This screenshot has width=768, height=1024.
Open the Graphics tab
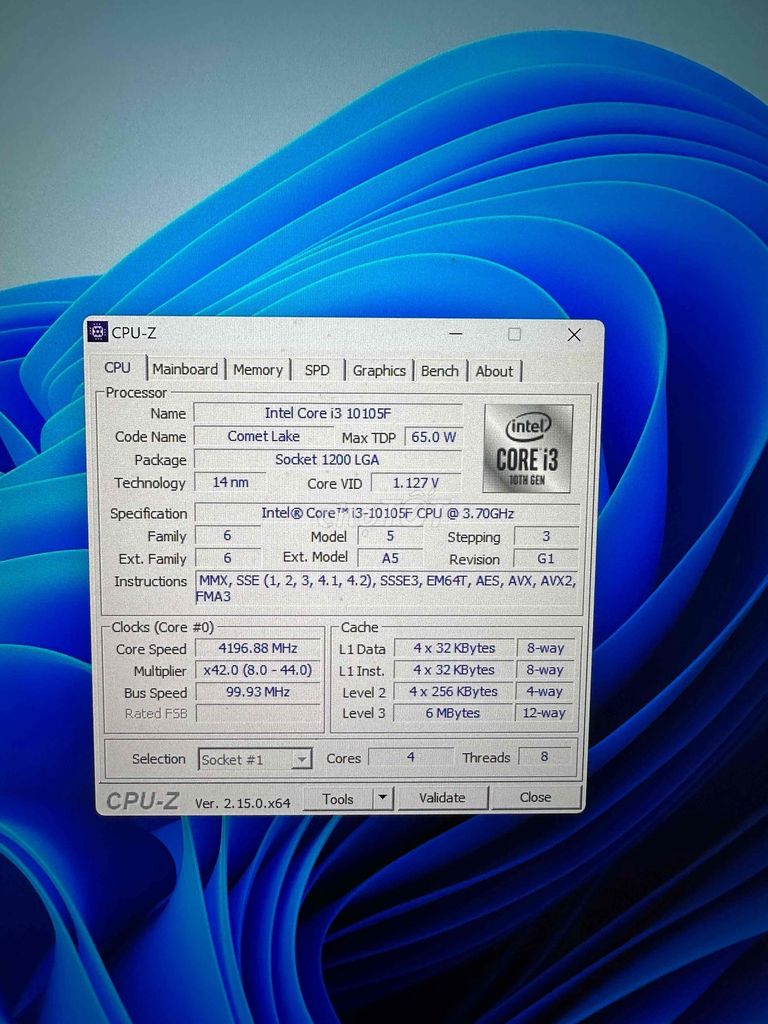(379, 371)
